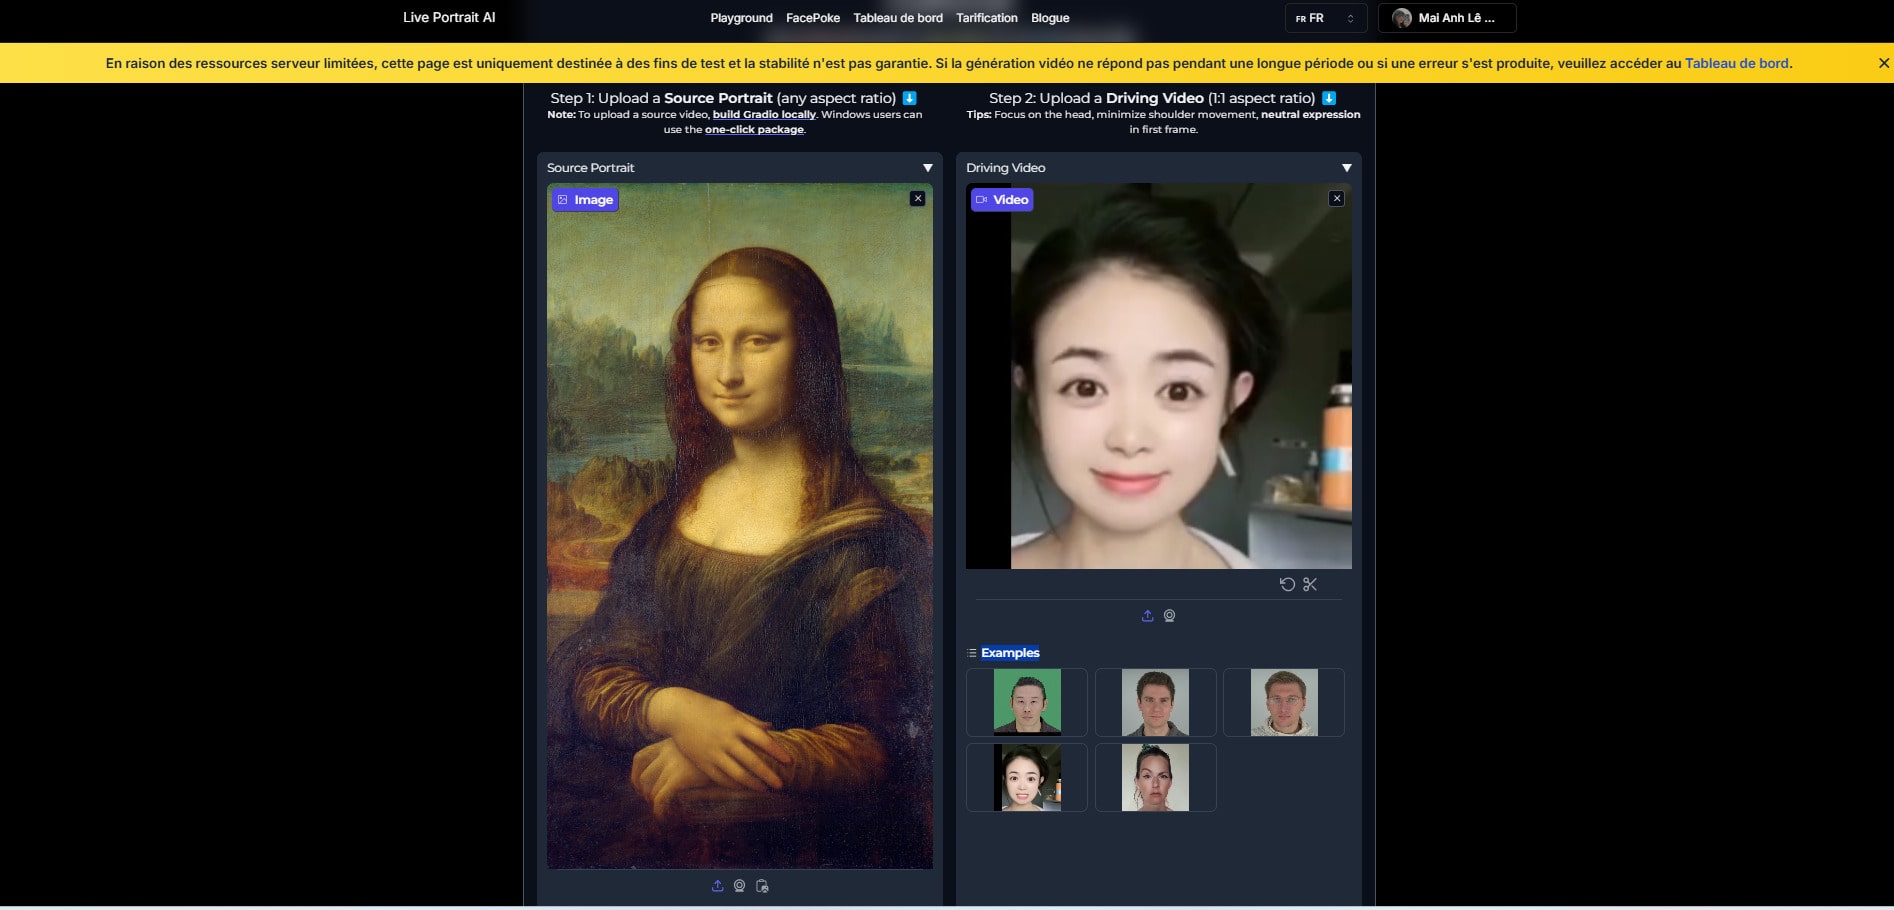The width and height of the screenshot is (1894, 910).
Task: Open the one-click package link
Action: pos(754,129)
